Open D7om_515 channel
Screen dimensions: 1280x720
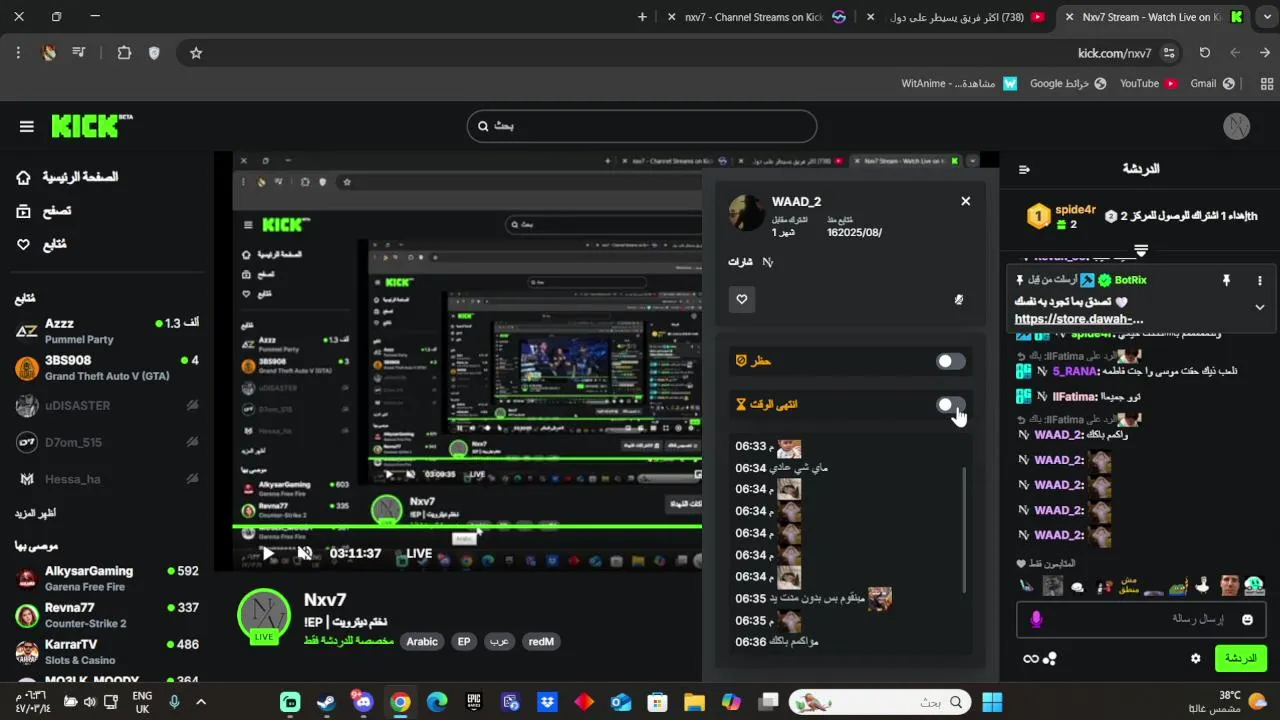point(107,442)
